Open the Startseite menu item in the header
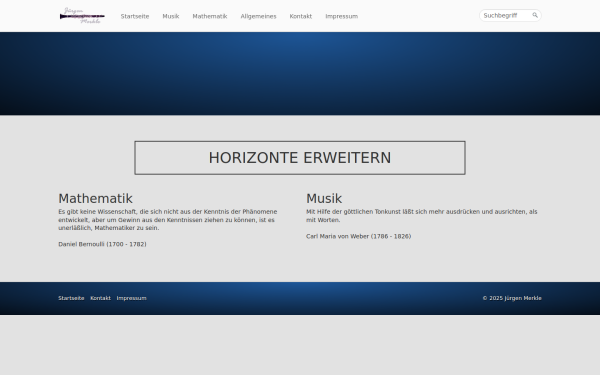Screen dimensions: 600x375 (x=135, y=16)
